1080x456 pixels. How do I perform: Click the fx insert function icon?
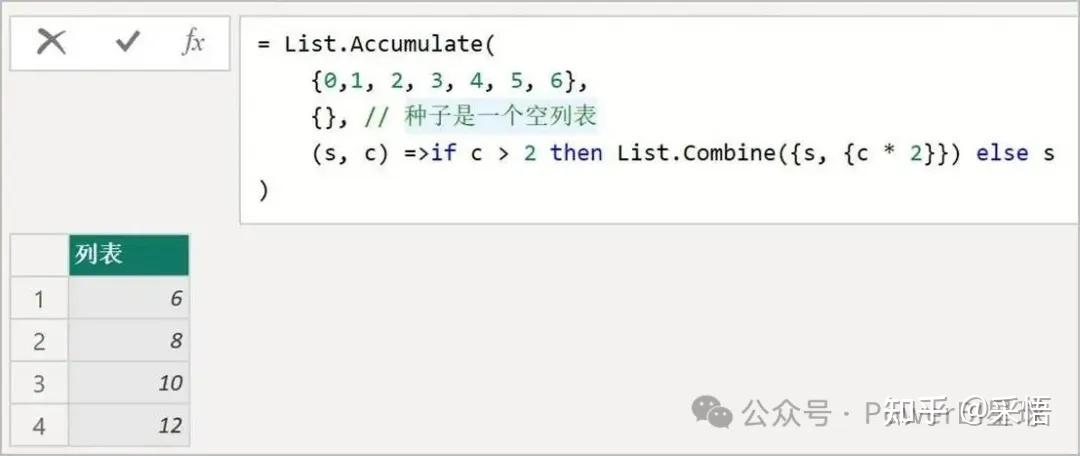193,42
